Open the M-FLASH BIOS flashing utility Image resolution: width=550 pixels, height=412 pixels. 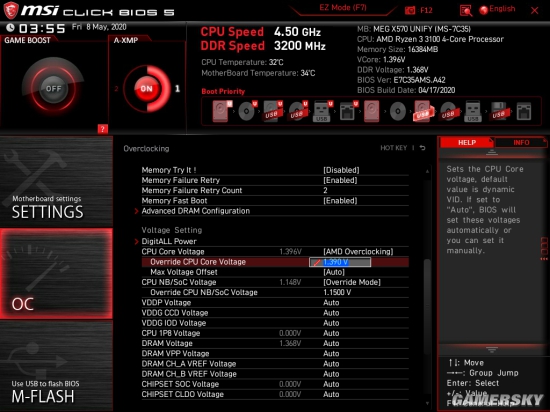tap(56, 366)
